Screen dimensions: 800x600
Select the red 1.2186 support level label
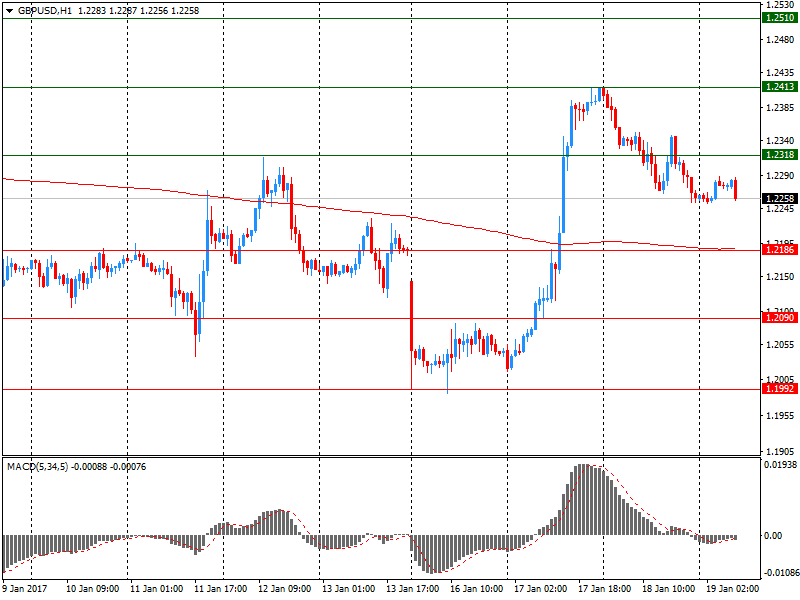tap(780, 249)
